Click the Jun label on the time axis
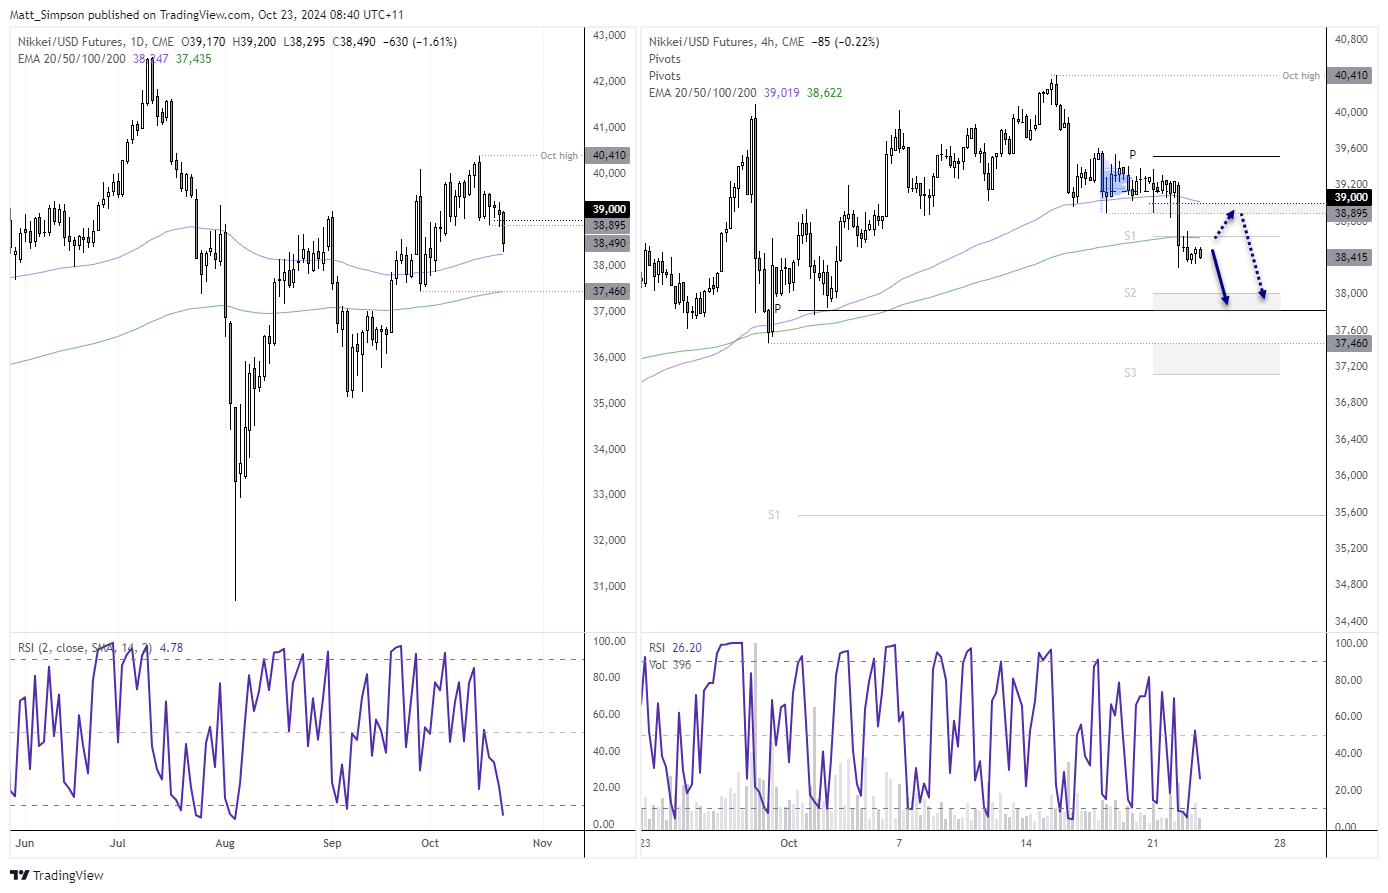 point(25,843)
